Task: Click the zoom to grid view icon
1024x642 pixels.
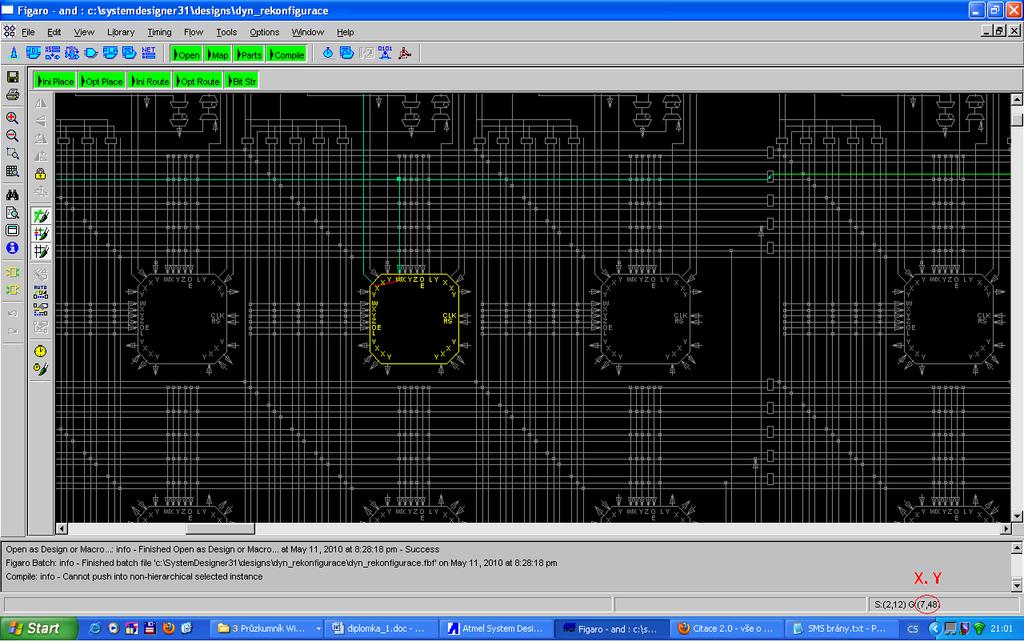Action: tap(12, 171)
